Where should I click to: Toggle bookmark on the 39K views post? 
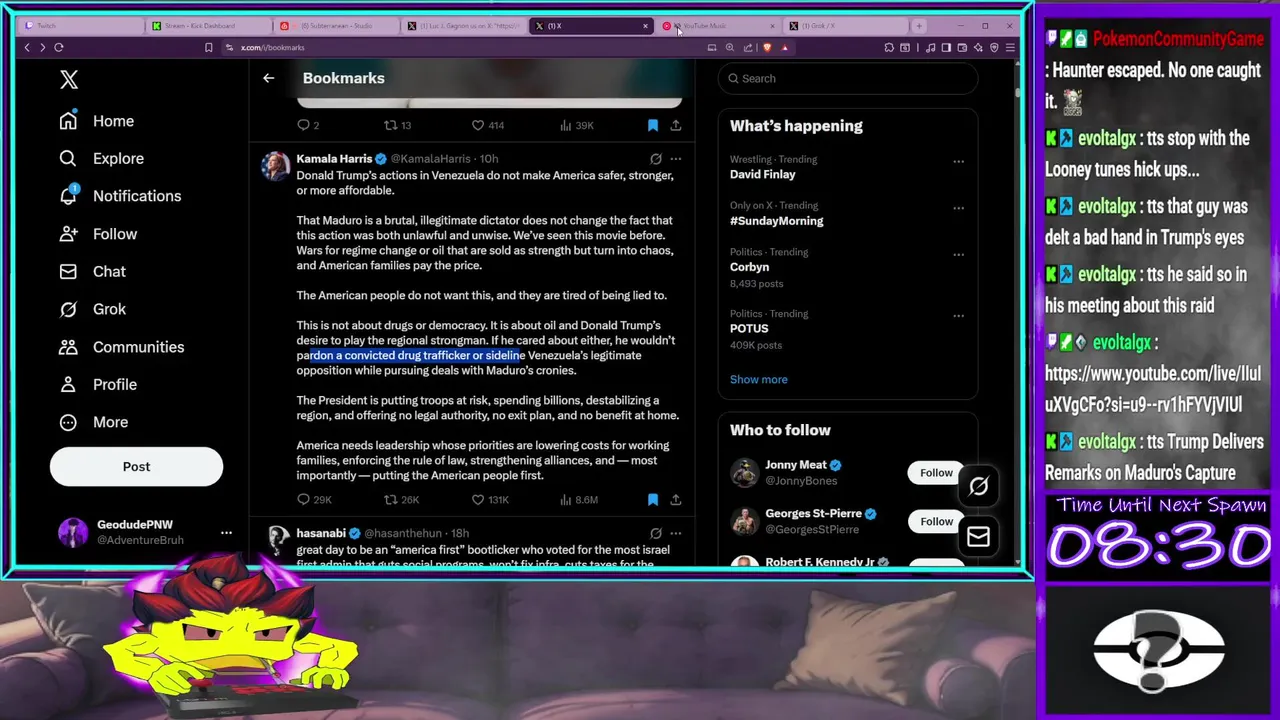pyautogui.click(x=652, y=125)
